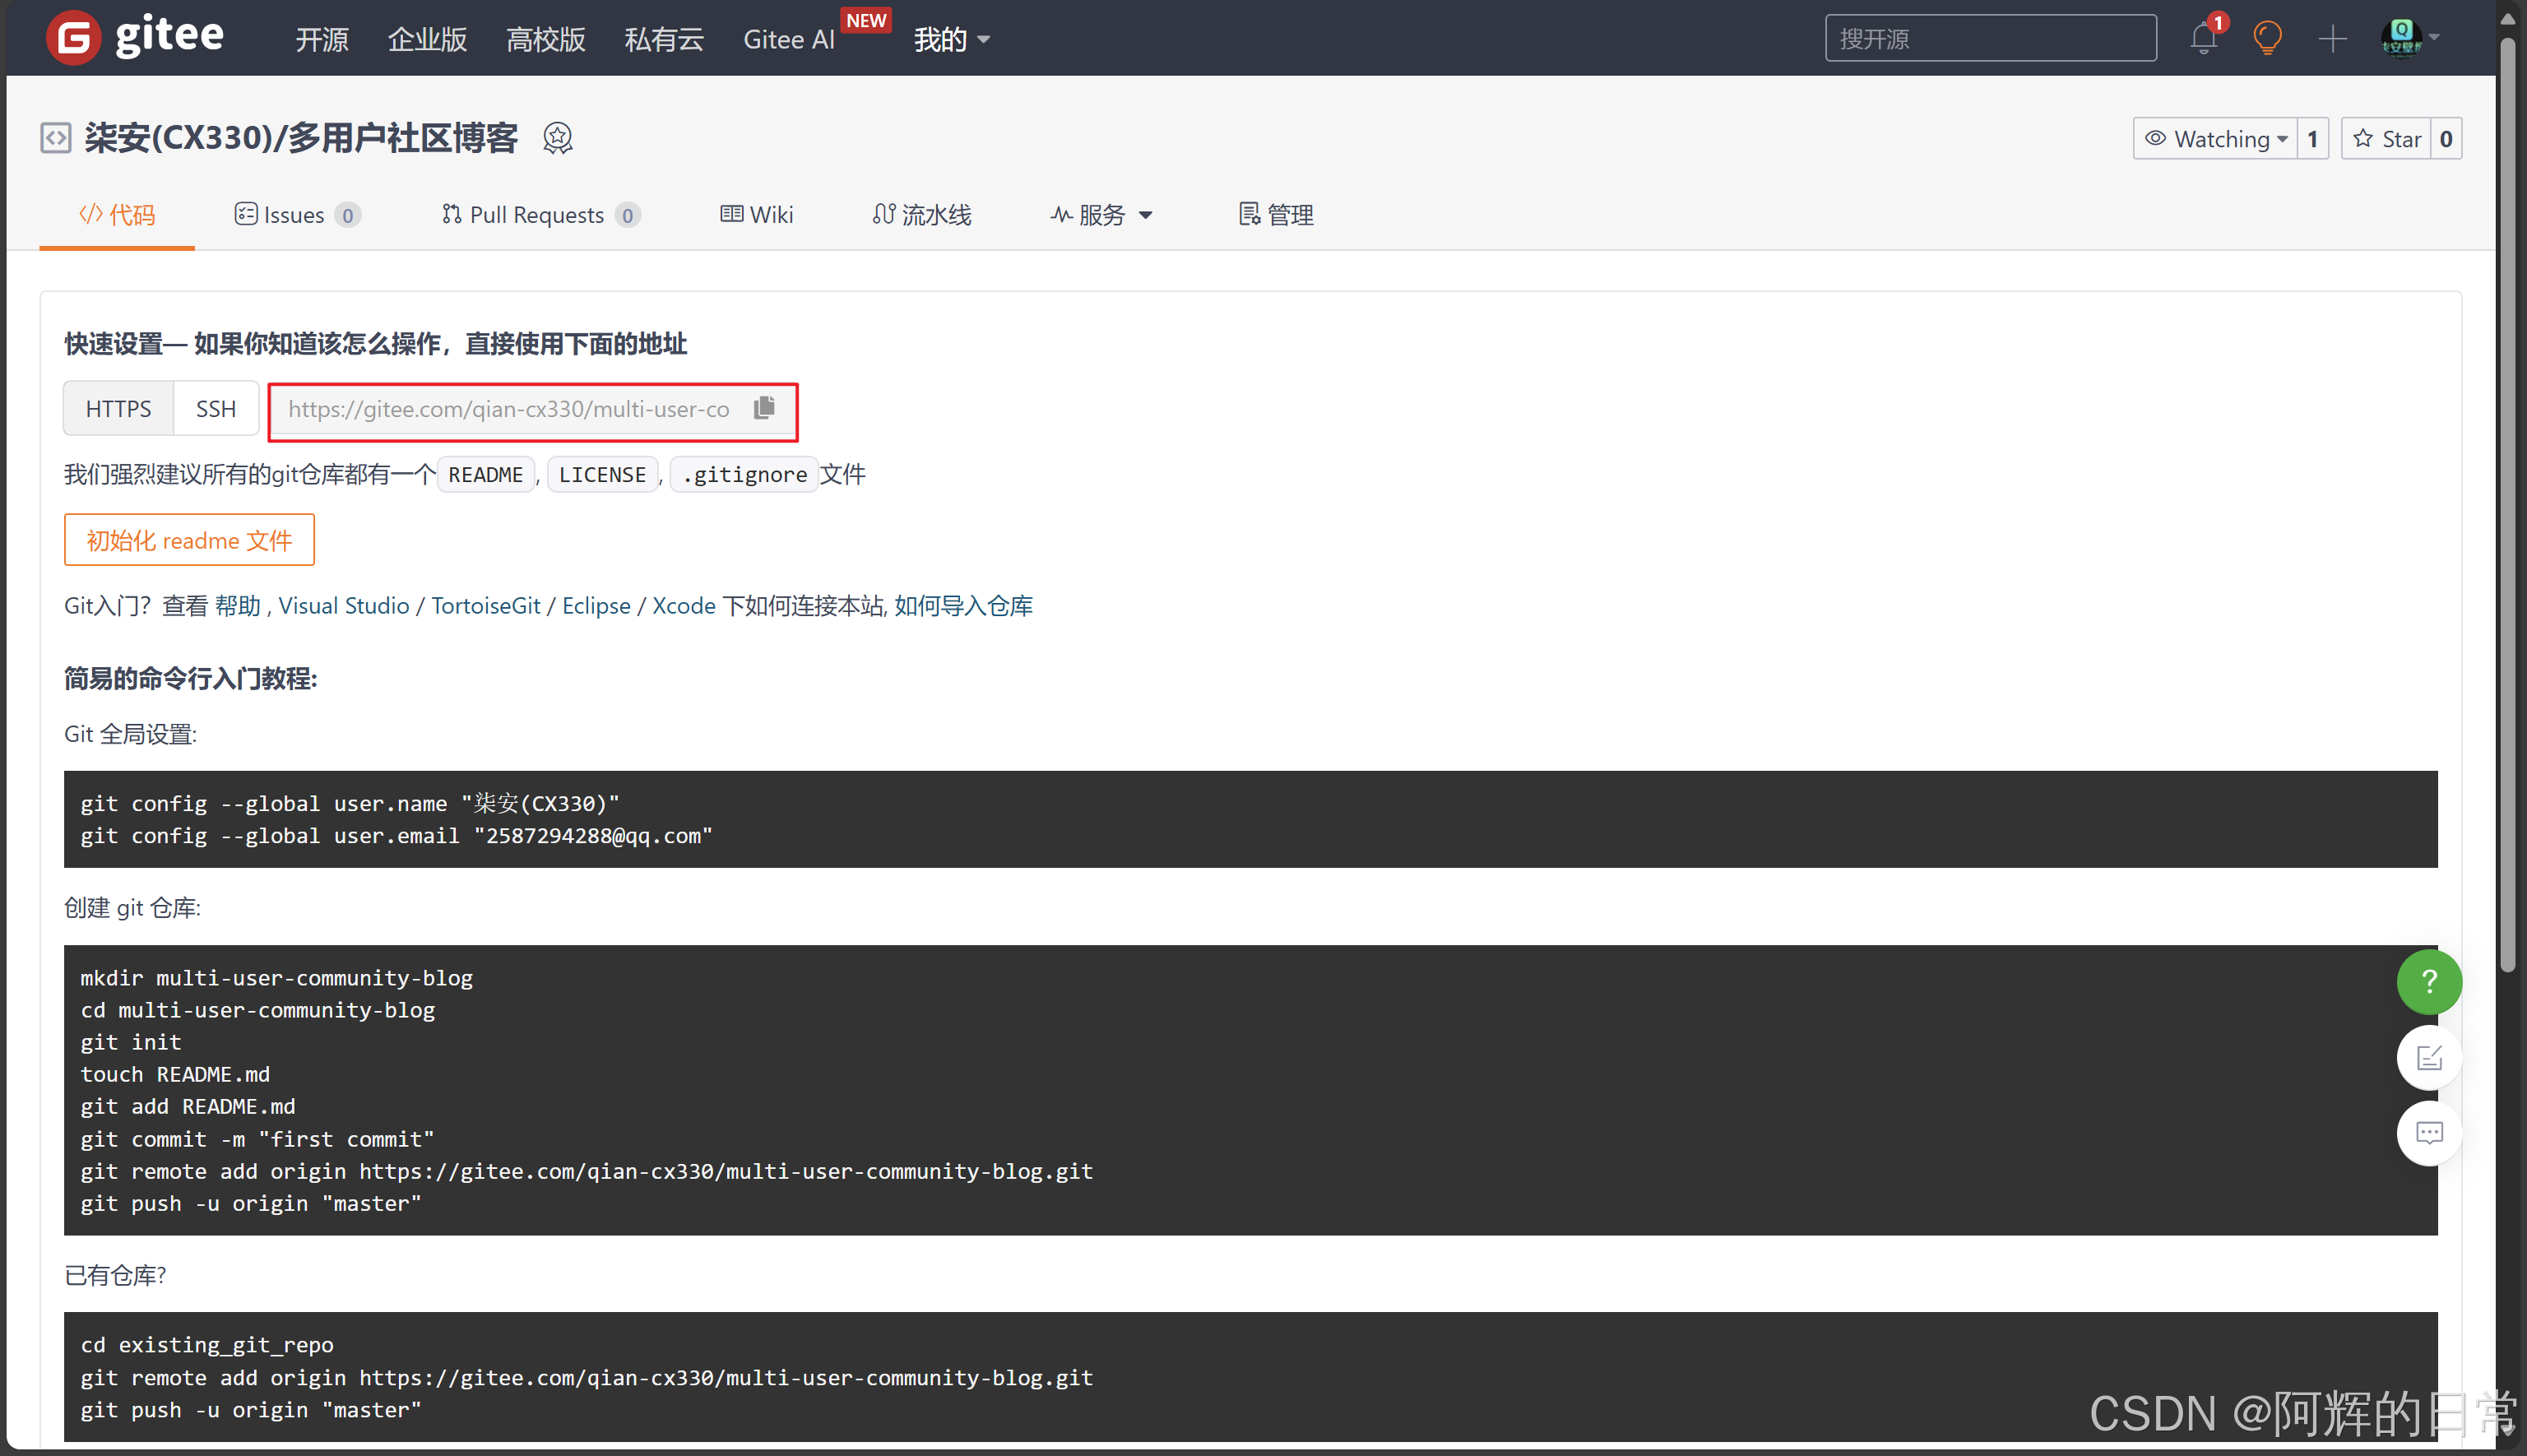
Task: Expand the Watching dropdown
Action: (x=2216, y=139)
